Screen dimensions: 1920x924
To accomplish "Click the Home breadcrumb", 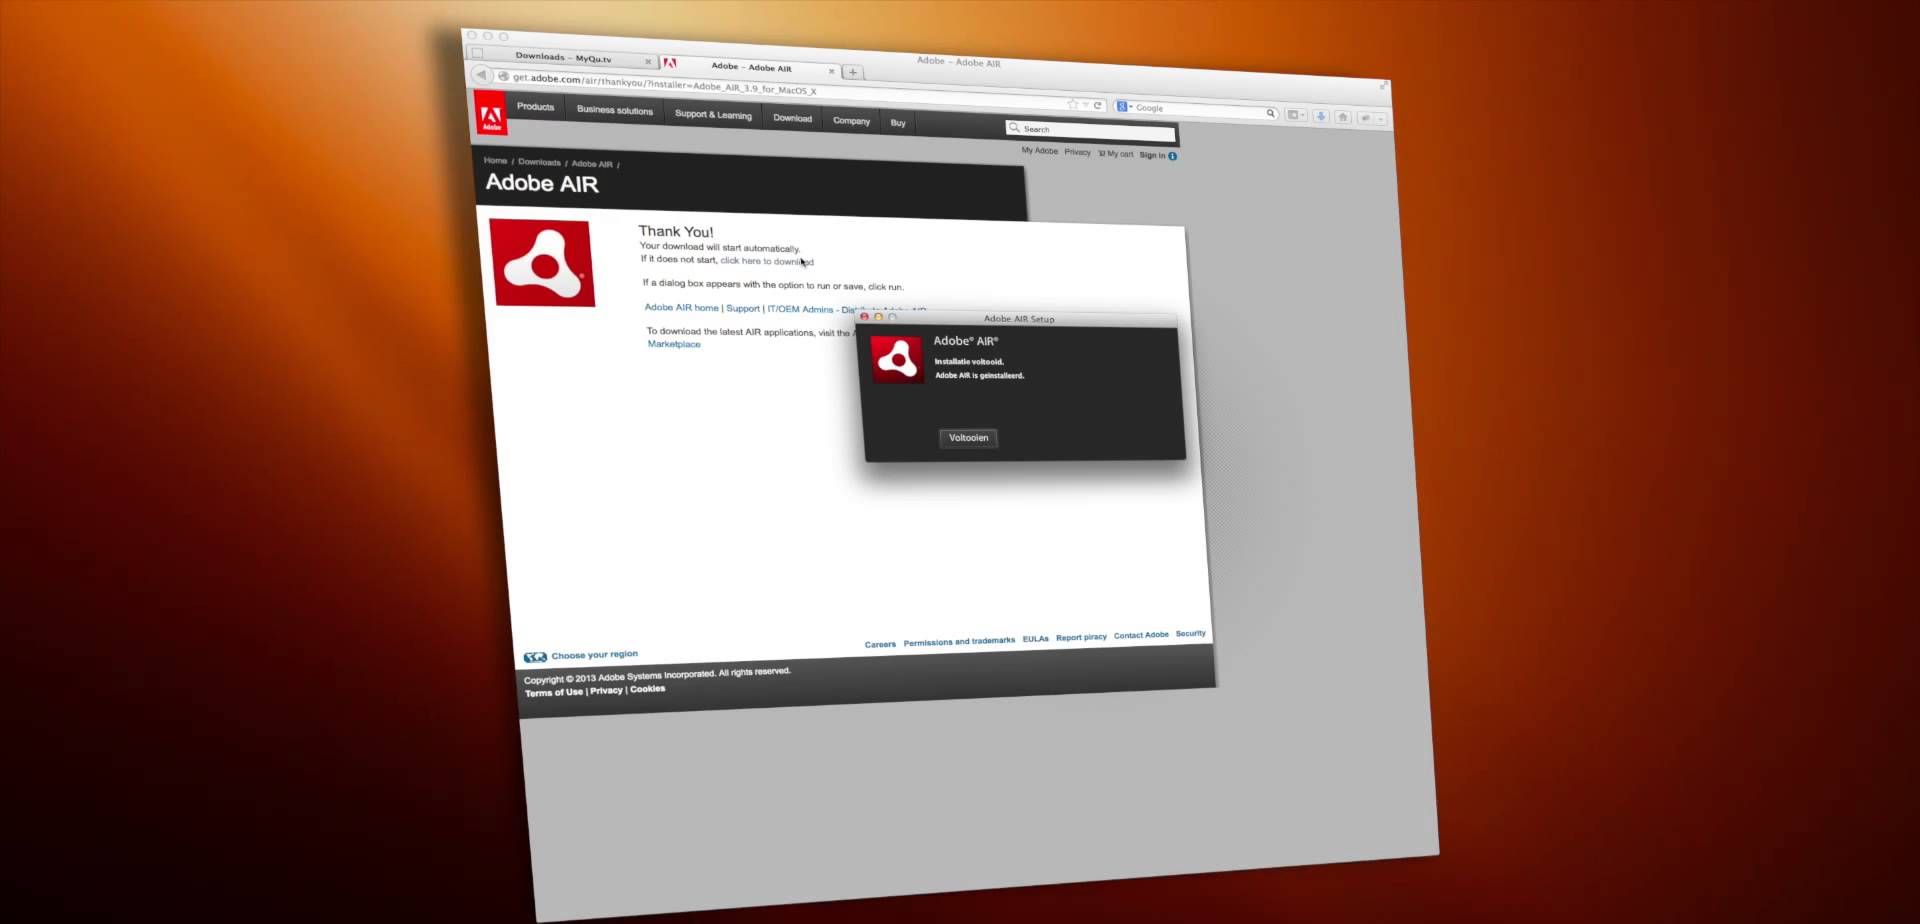I will coord(495,160).
